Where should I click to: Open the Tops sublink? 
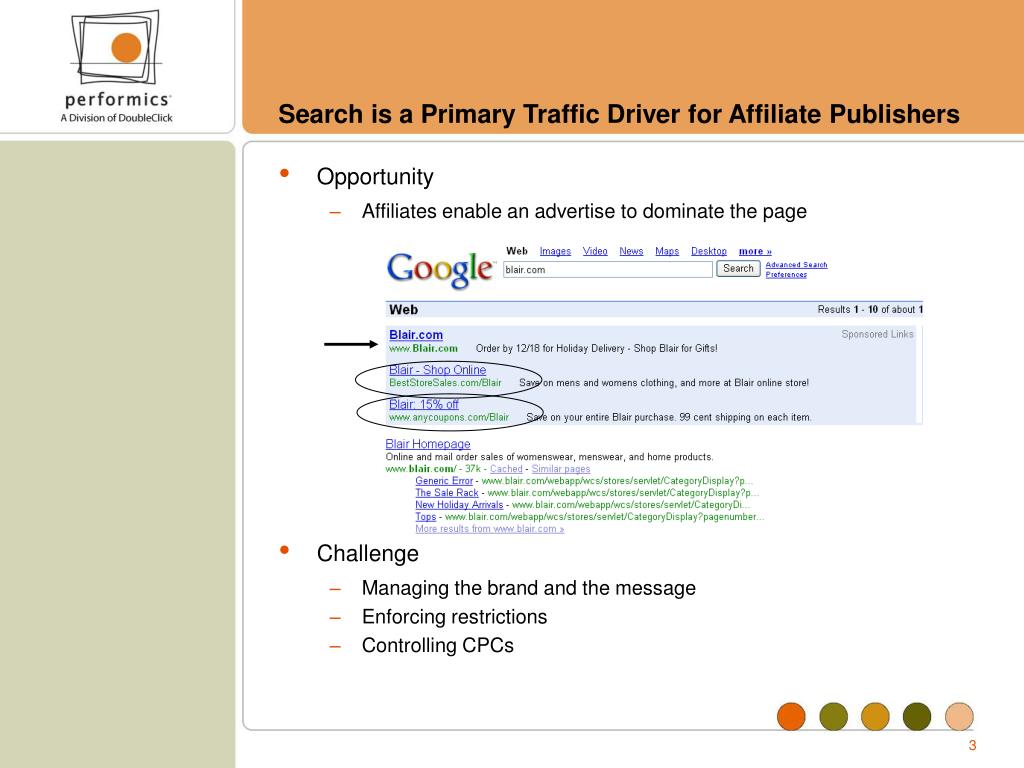[x=426, y=517]
